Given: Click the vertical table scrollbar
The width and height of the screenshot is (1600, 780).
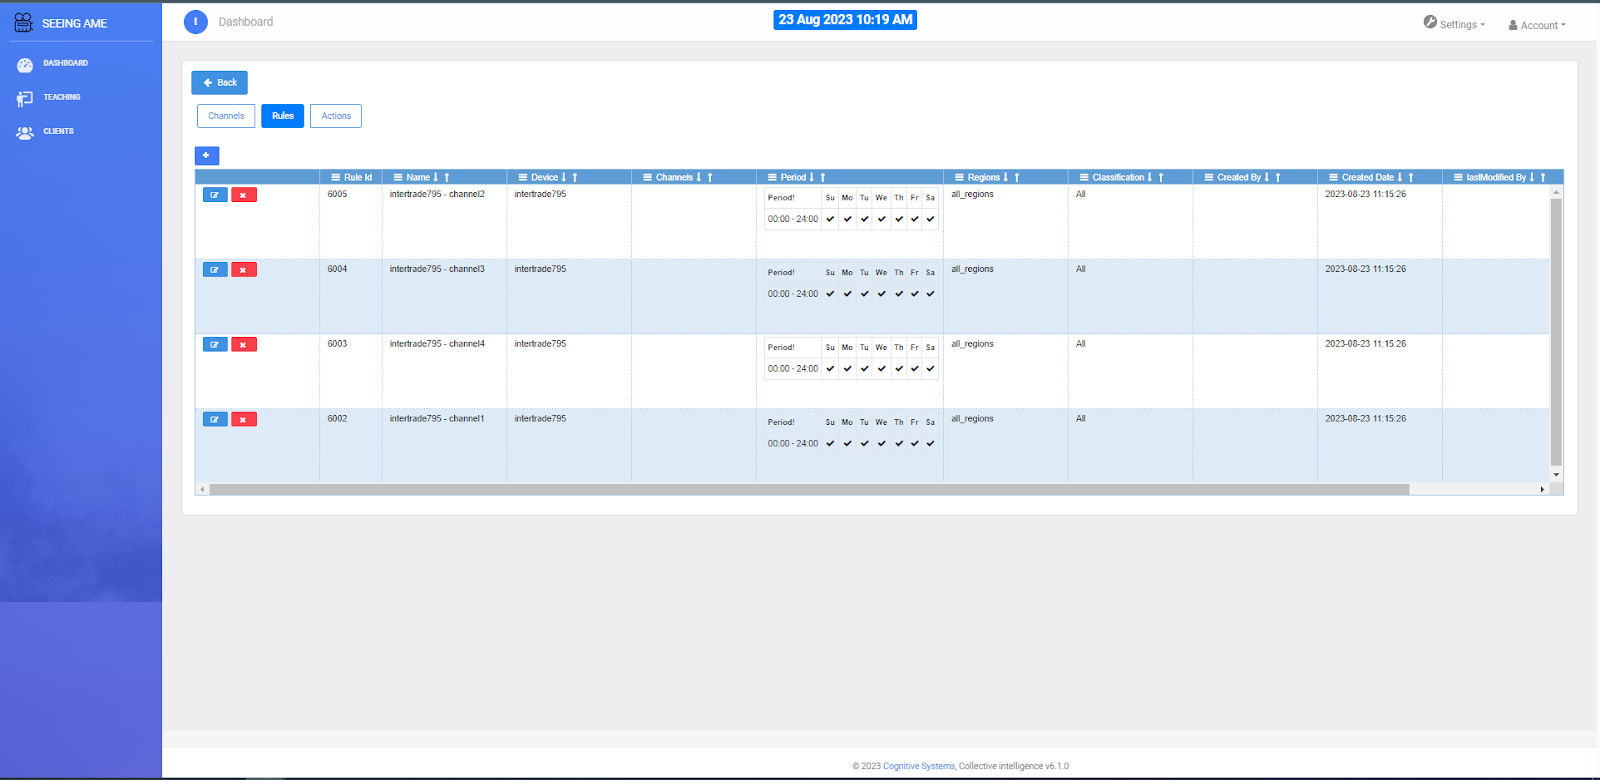Looking at the screenshot, I should [x=1556, y=332].
